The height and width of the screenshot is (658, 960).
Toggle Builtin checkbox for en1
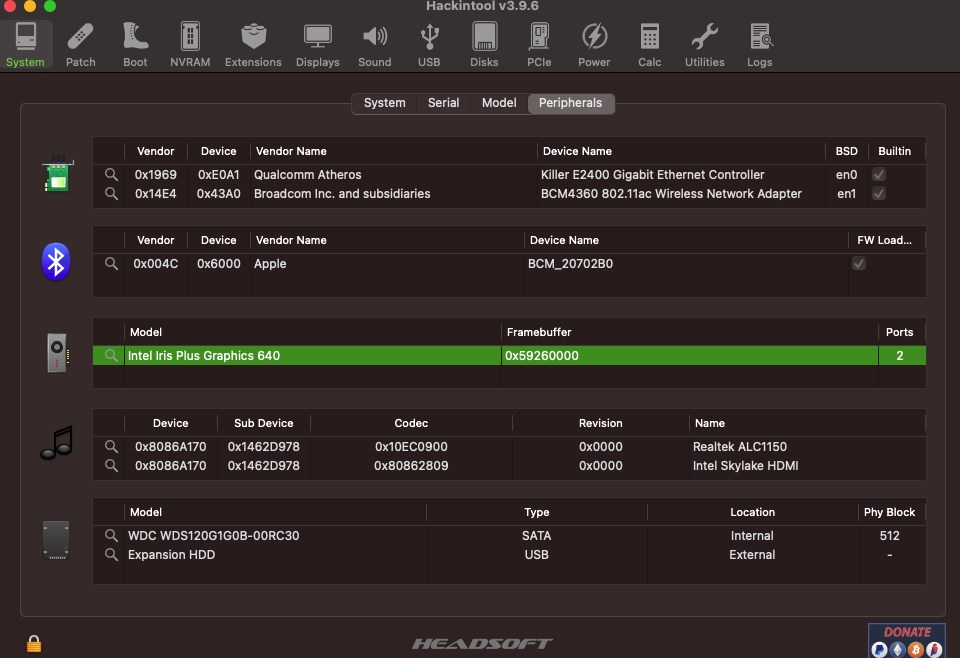pyautogui.click(x=879, y=193)
